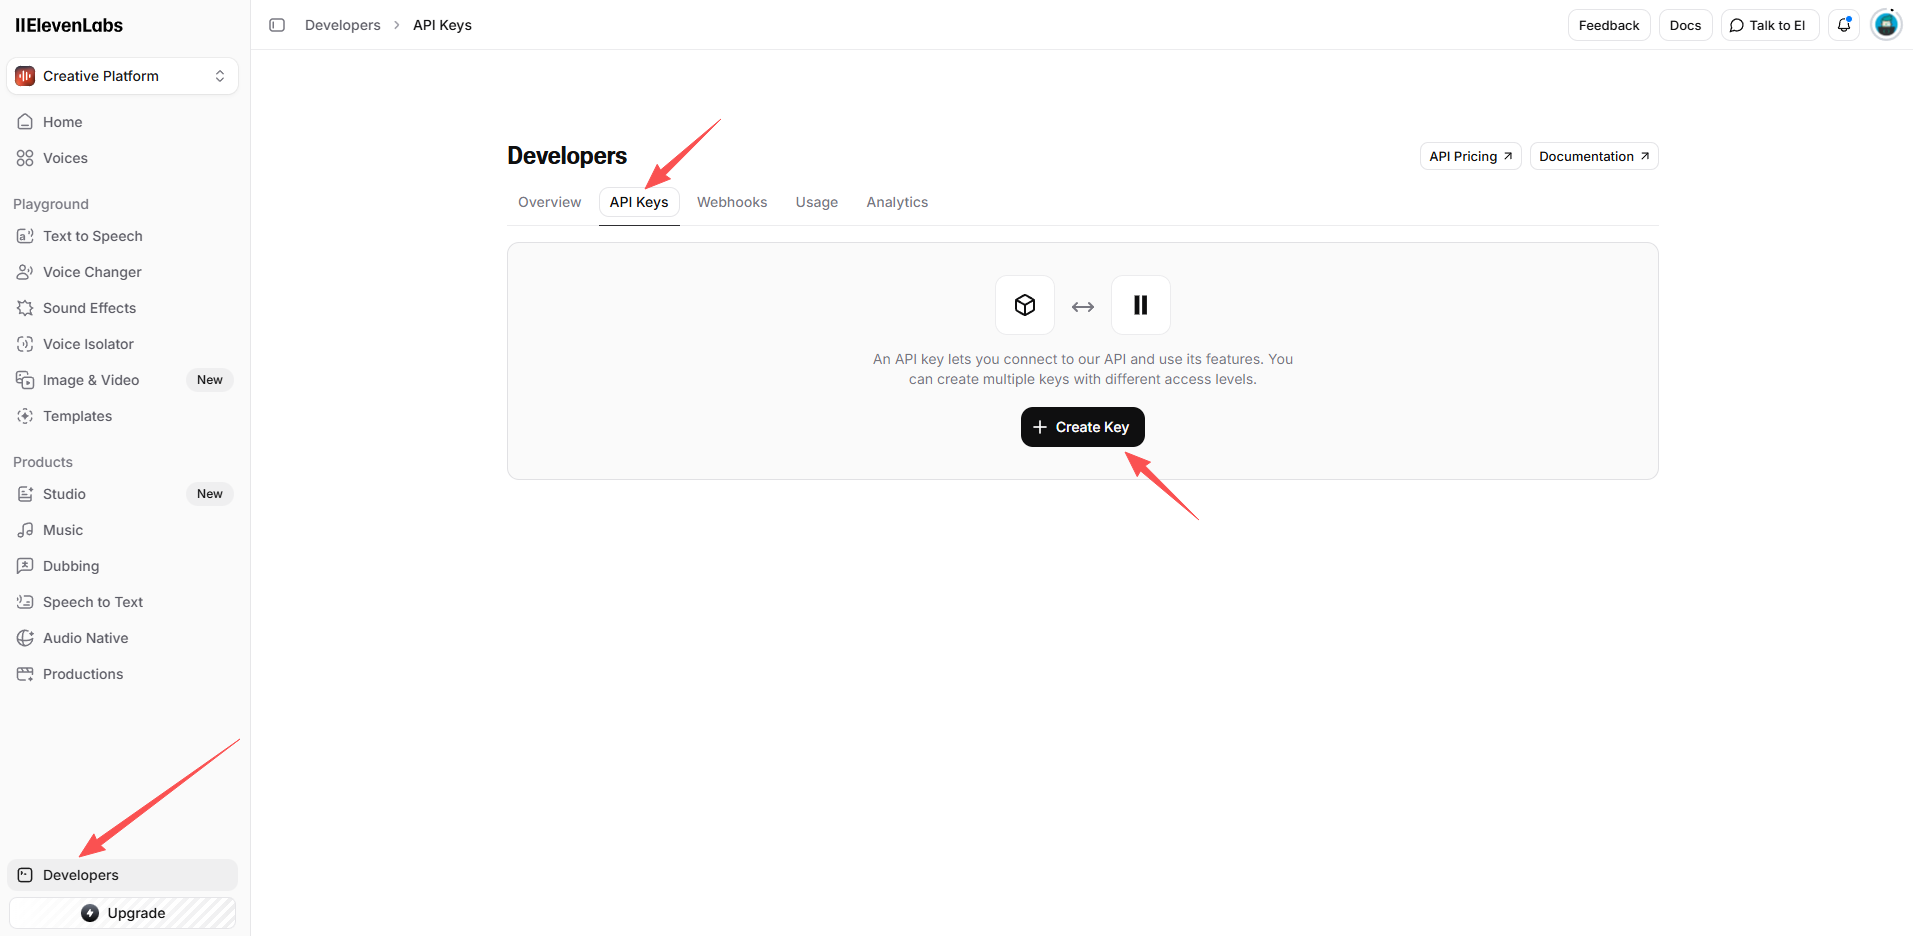Select the Sound Effects icon
This screenshot has height=936, width=1913.
25,308
